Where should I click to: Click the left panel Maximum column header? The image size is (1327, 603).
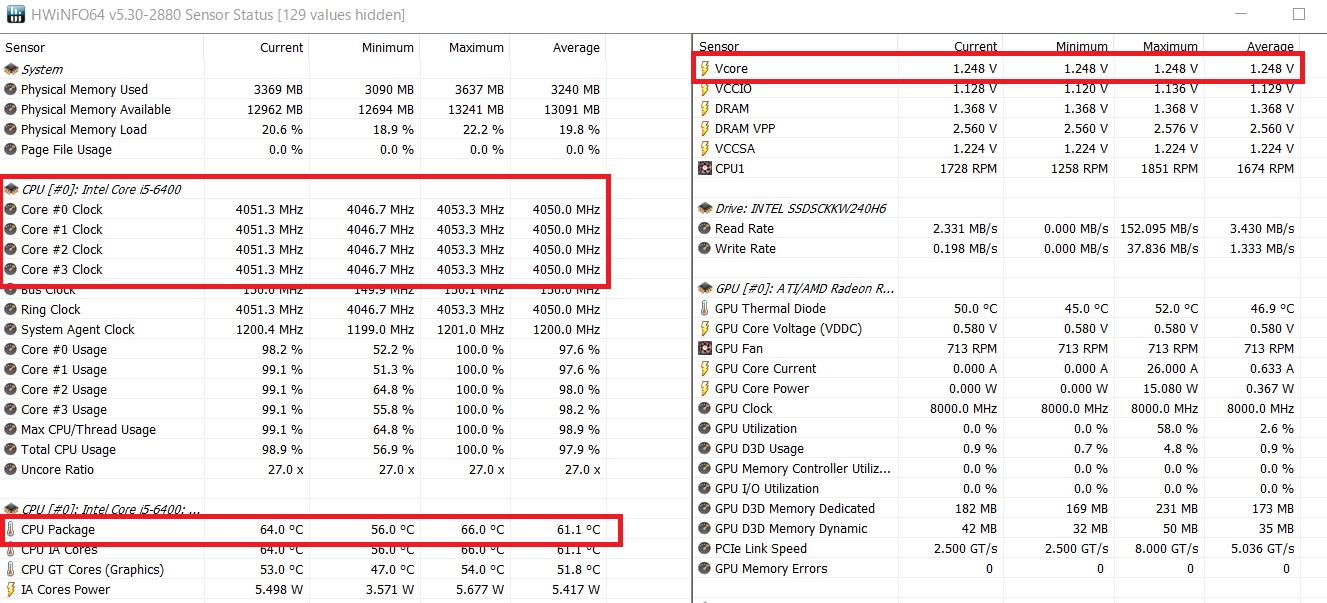(465, 47)
